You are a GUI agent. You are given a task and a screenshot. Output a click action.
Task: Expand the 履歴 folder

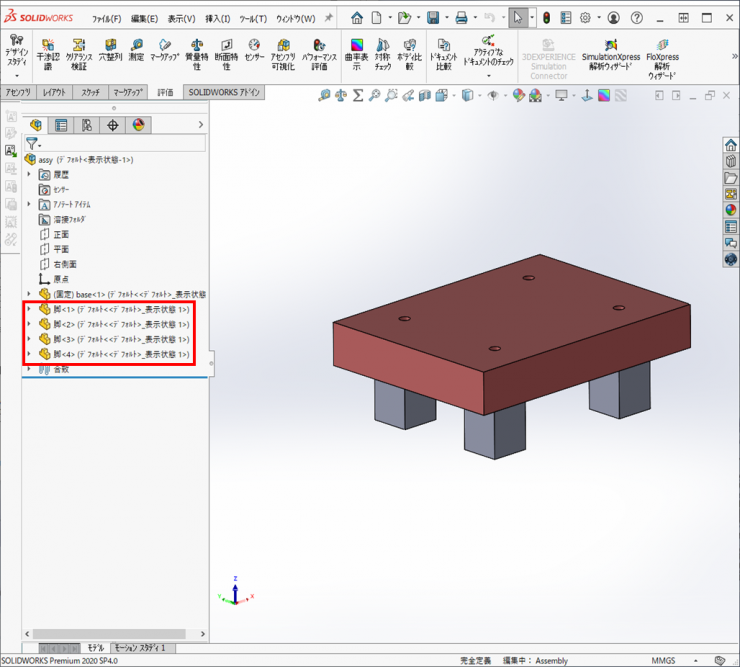29,175
